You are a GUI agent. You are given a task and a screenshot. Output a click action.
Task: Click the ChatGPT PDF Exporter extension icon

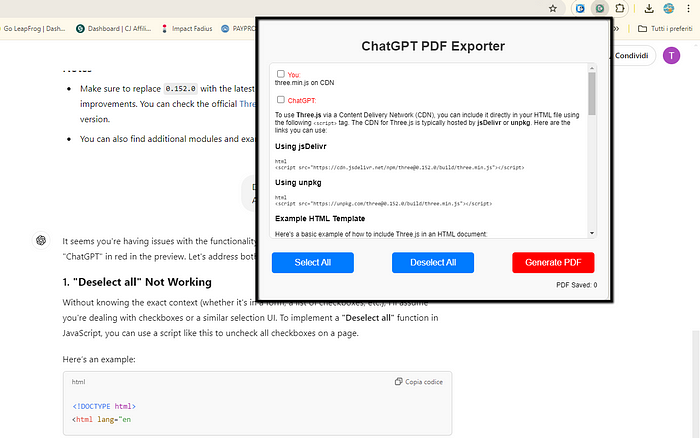tap(600, 8)
